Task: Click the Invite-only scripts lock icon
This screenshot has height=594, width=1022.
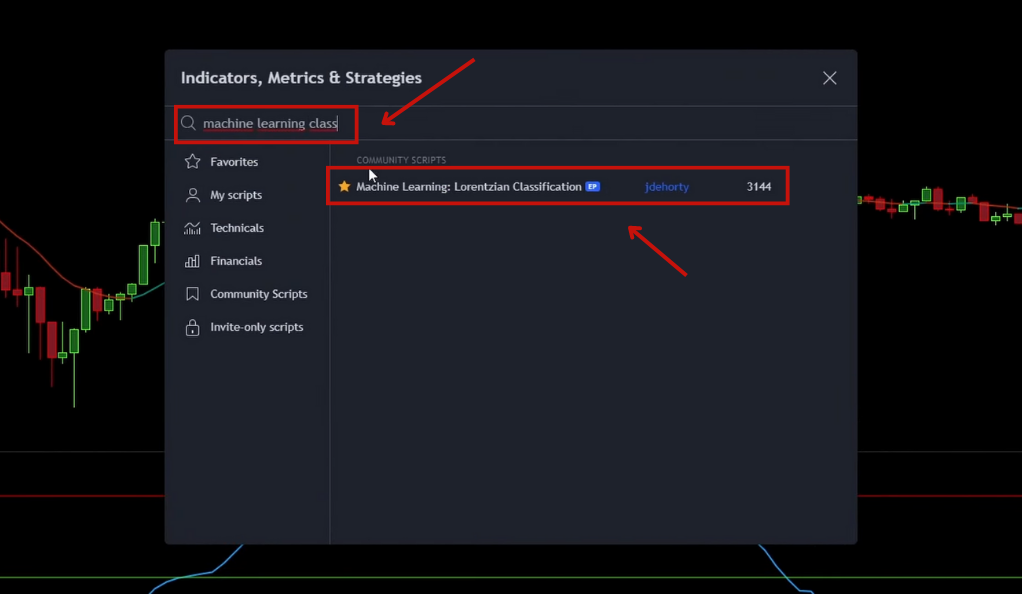Action: click(x=192, y=327)
